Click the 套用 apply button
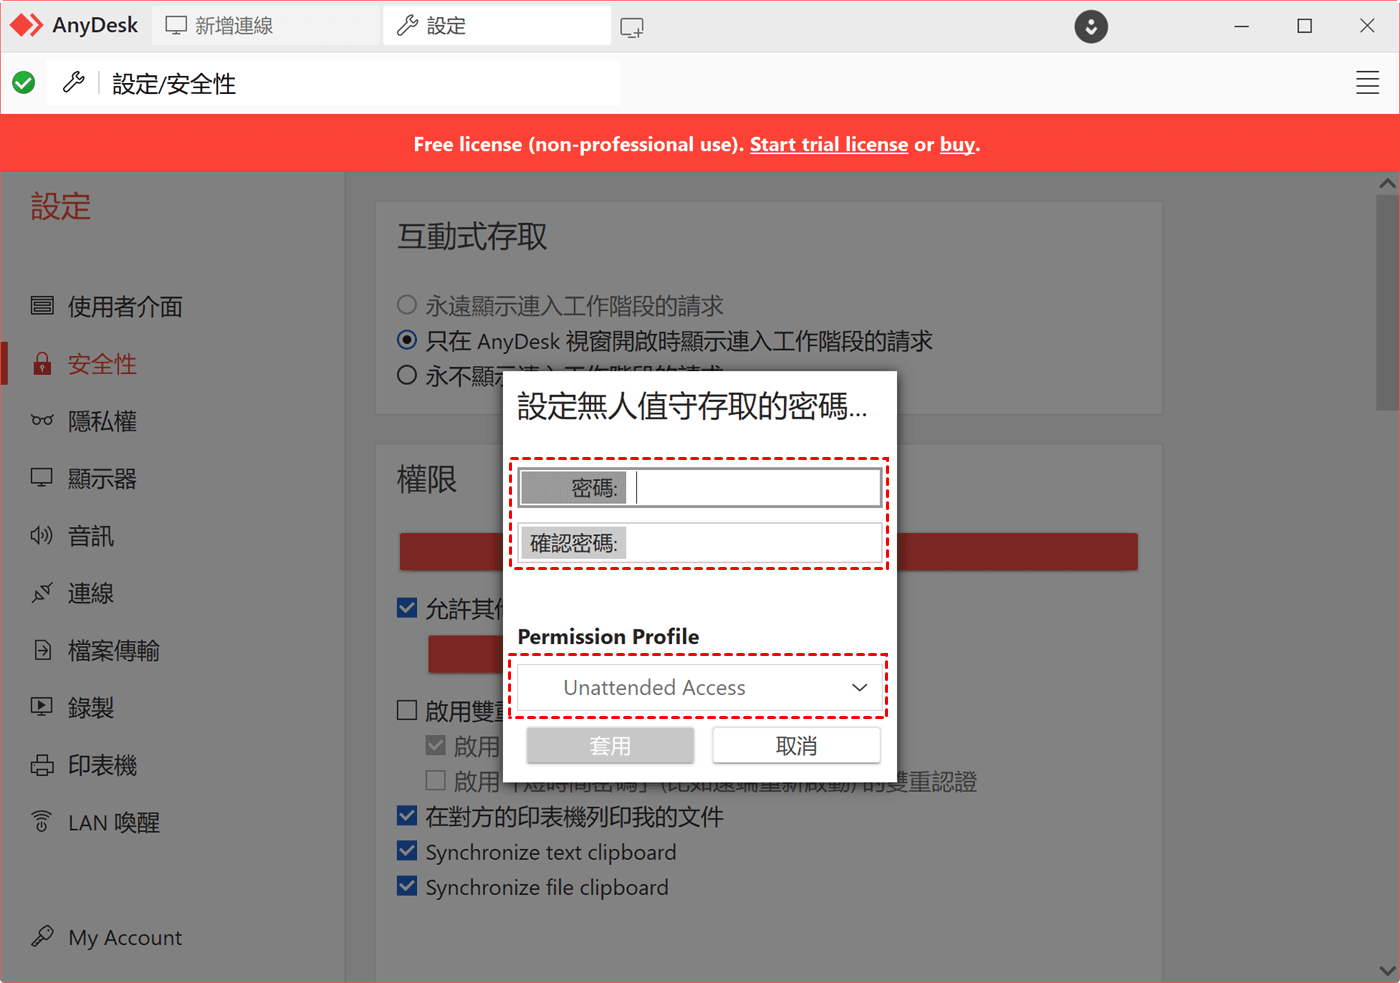This screenshot has height=983, width=1400. point(610,746)
